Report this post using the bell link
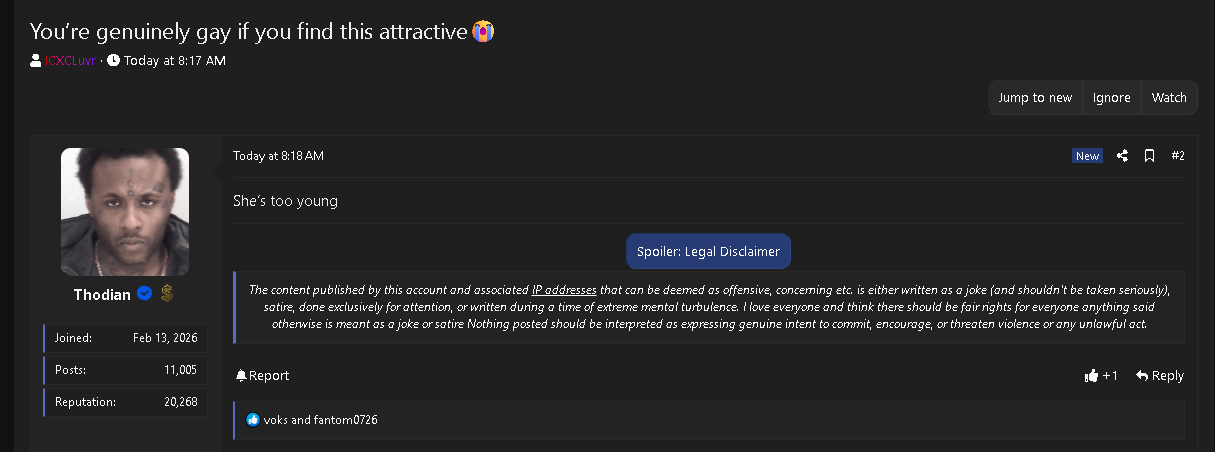 coord(263,376)
